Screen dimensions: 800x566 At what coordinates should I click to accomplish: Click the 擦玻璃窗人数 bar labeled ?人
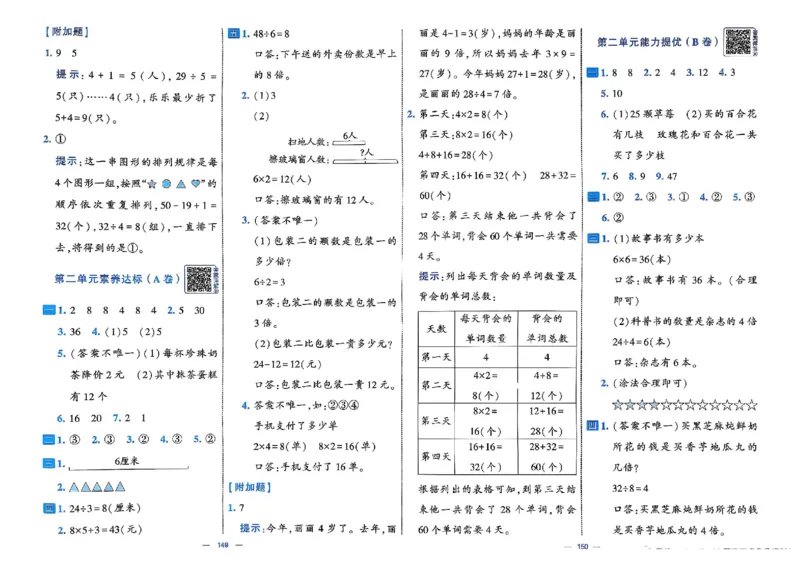(x=365, y=161)
